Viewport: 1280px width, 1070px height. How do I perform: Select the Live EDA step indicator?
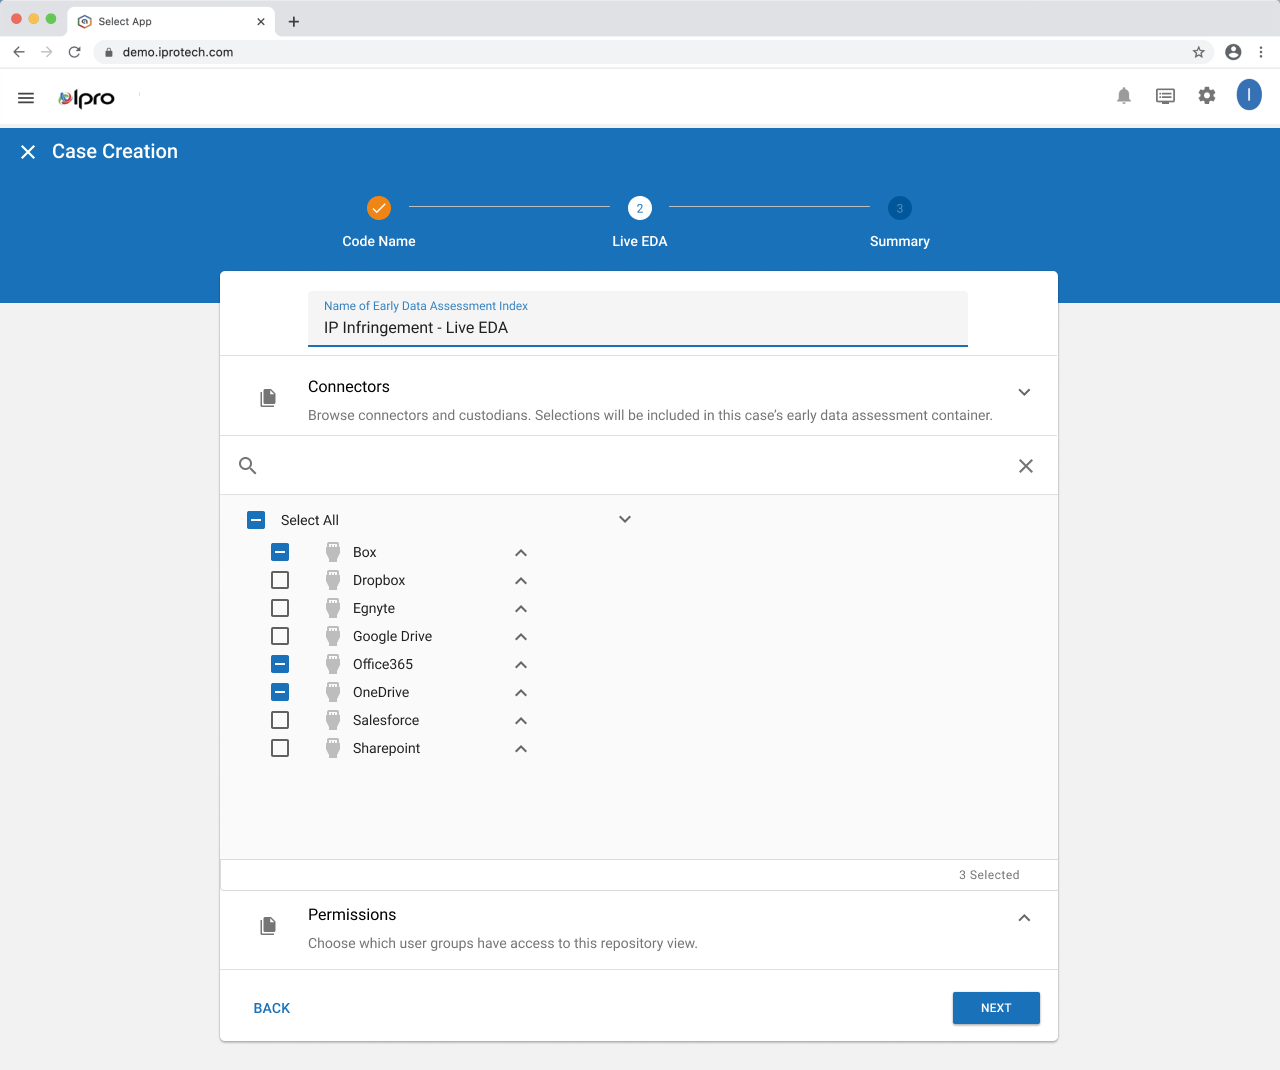(x=639, y=208)
